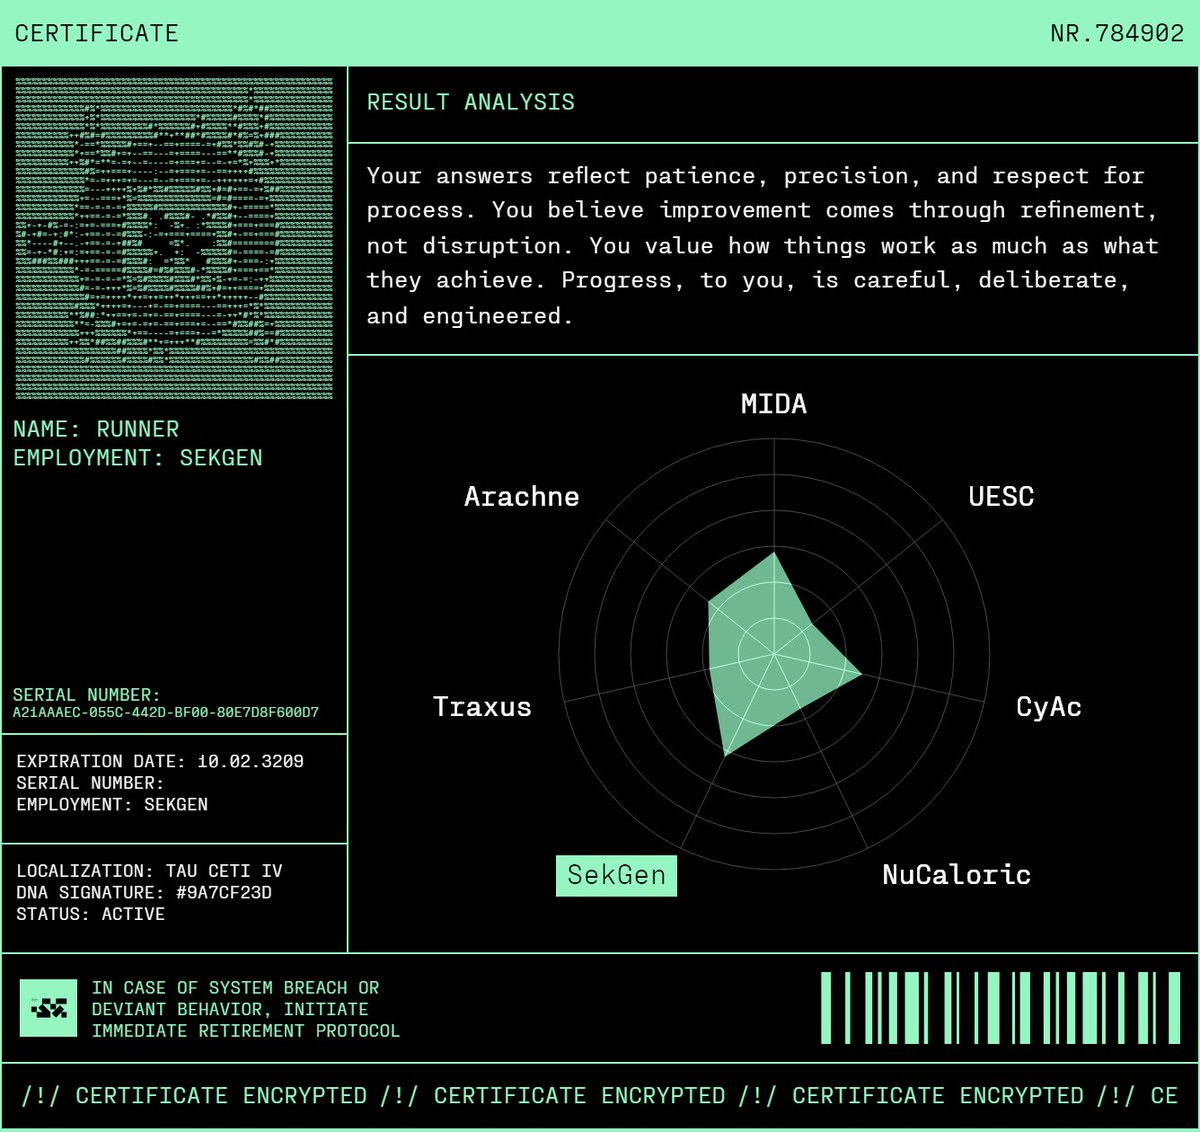1200x1132 pixels.
Task: Expand the RESULT ANALYSIS section
Action: tap(472, 101)
